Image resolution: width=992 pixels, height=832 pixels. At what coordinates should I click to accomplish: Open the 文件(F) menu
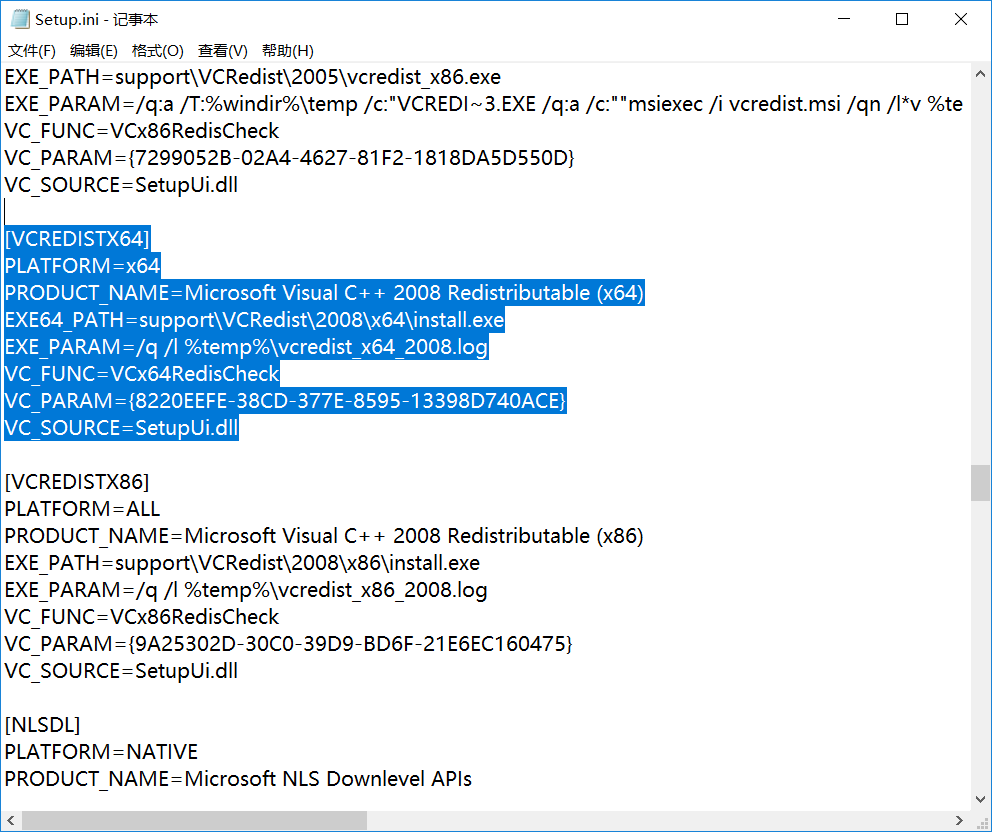point(32,51)
